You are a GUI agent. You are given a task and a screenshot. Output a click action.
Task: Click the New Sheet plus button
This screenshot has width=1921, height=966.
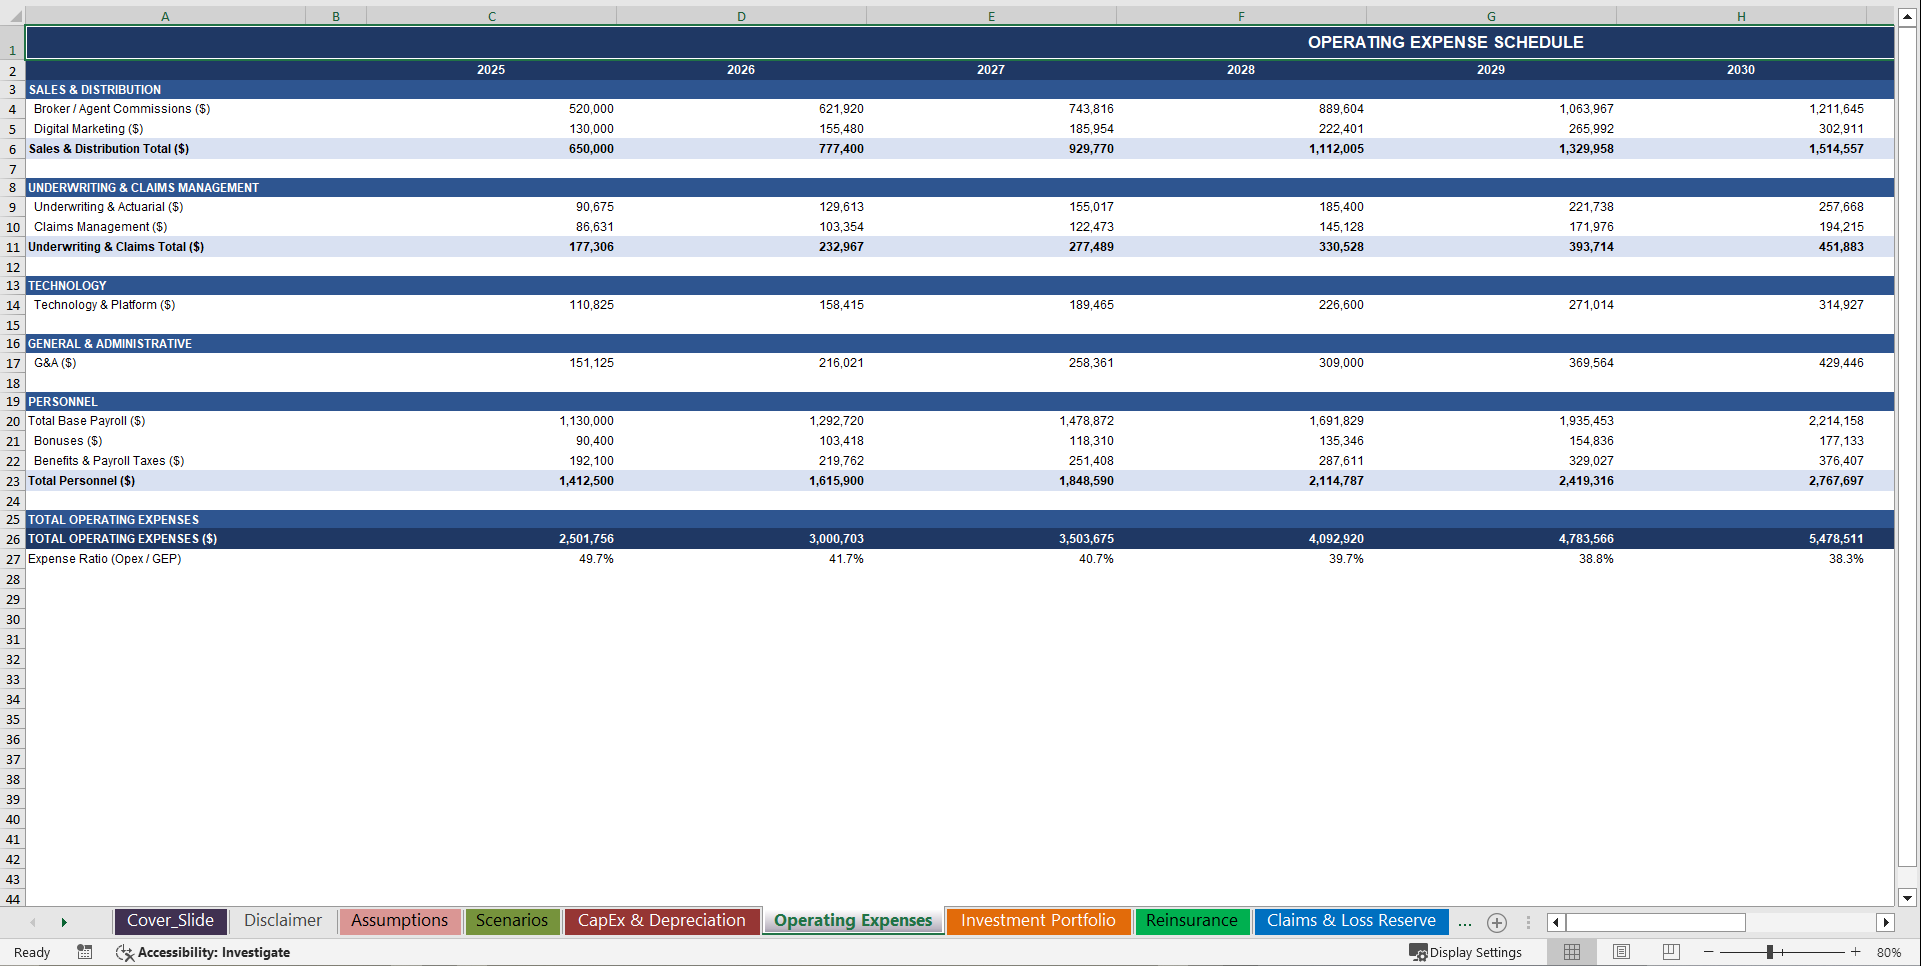pyautogui.click(x=1497, y=922)
